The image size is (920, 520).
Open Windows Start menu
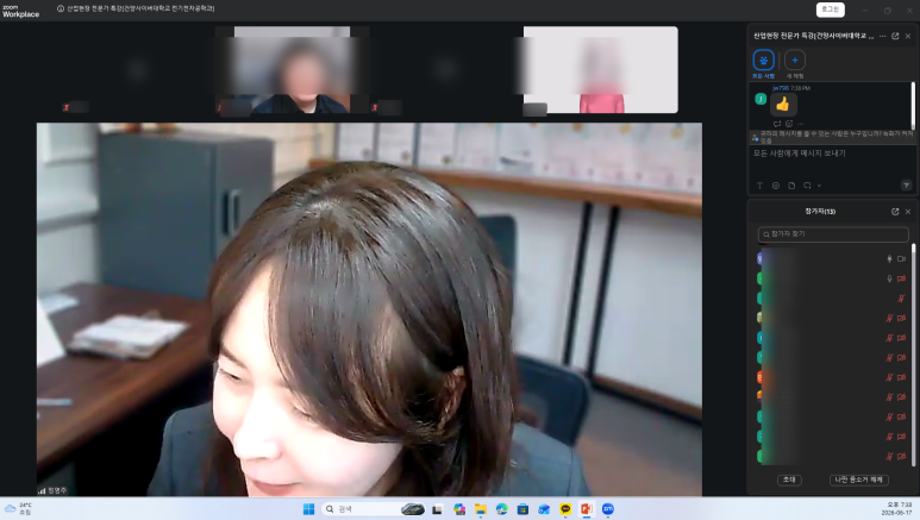[x=309, y=509]
